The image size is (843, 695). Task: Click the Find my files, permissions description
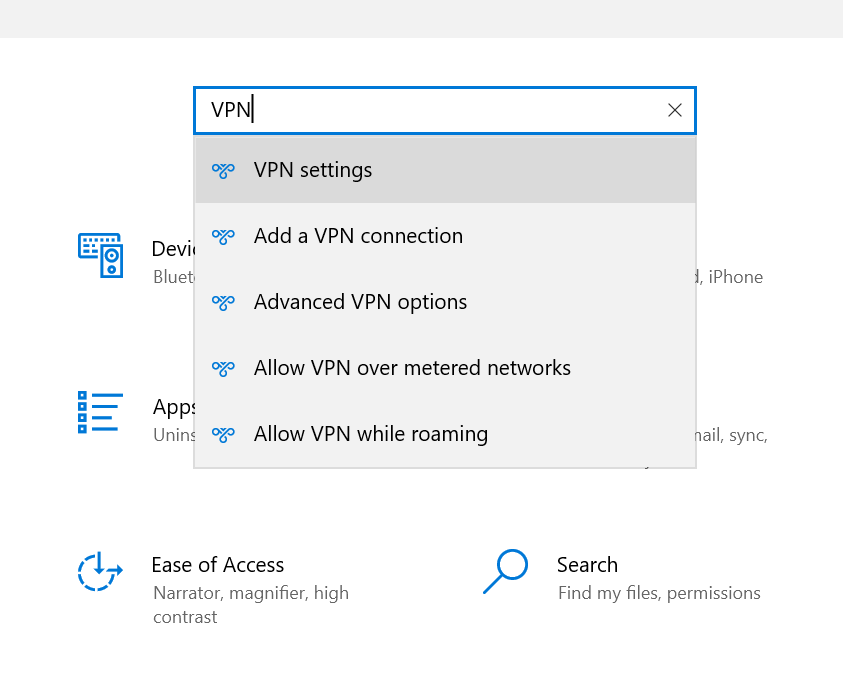point(659,593)
